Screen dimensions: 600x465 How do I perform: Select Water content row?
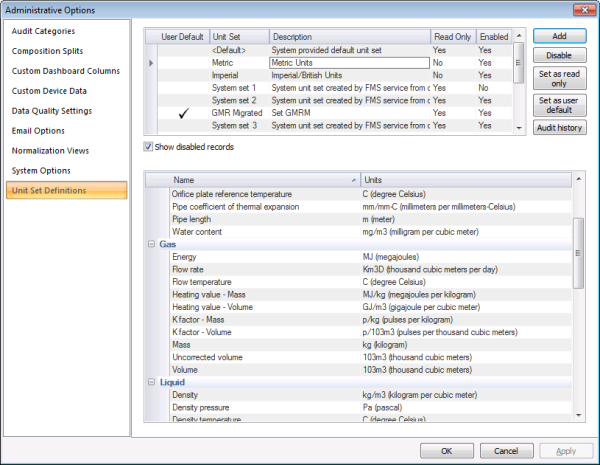click(370, 232)
